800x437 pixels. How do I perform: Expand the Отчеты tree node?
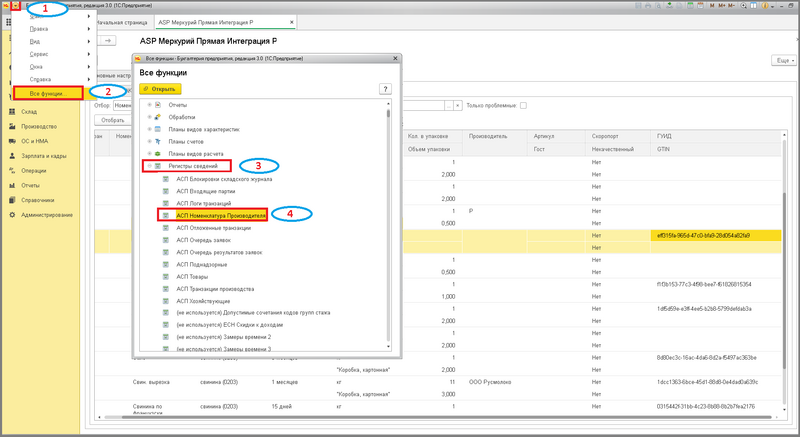click(x=149, y=105)
